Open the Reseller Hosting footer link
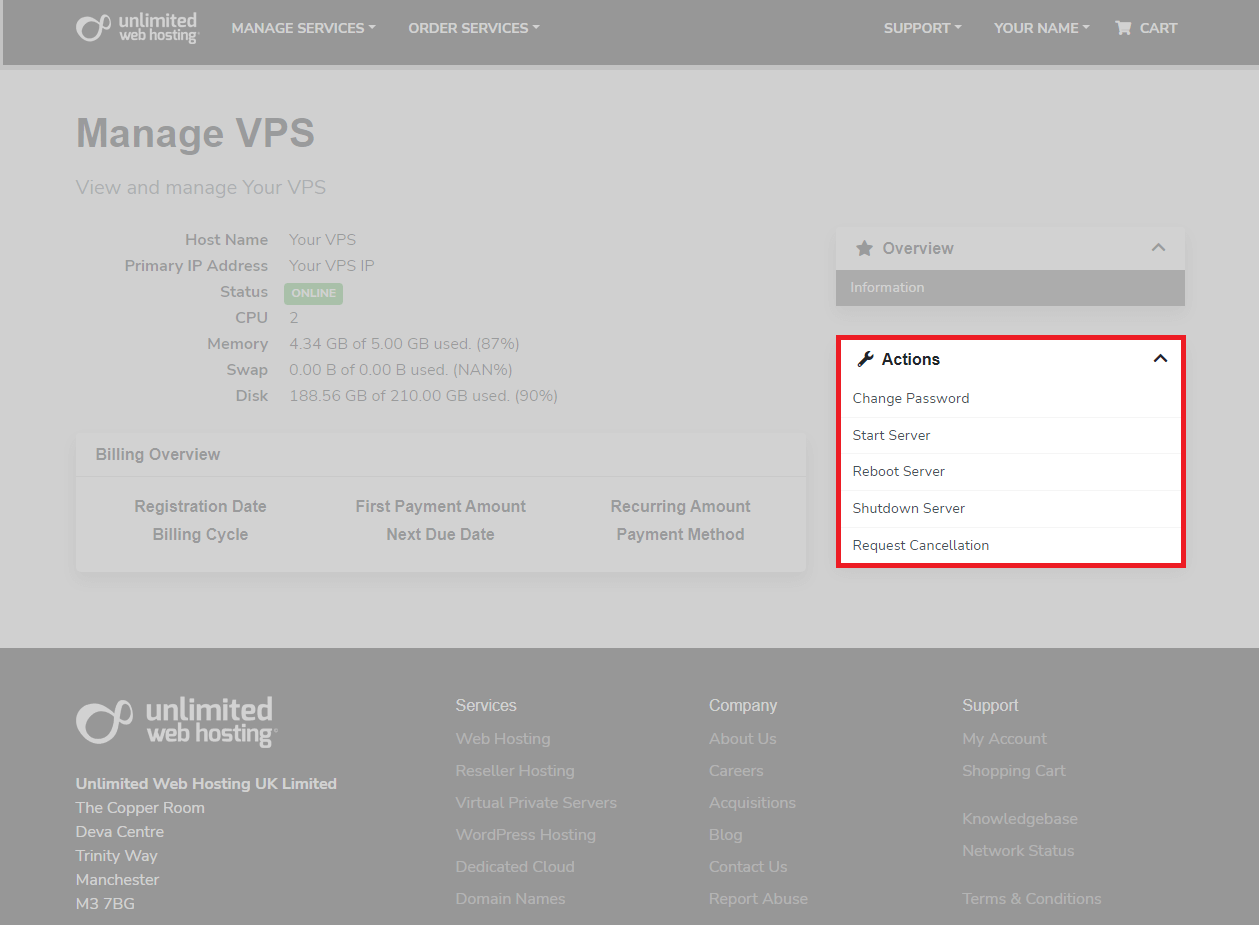 point(515,771)
